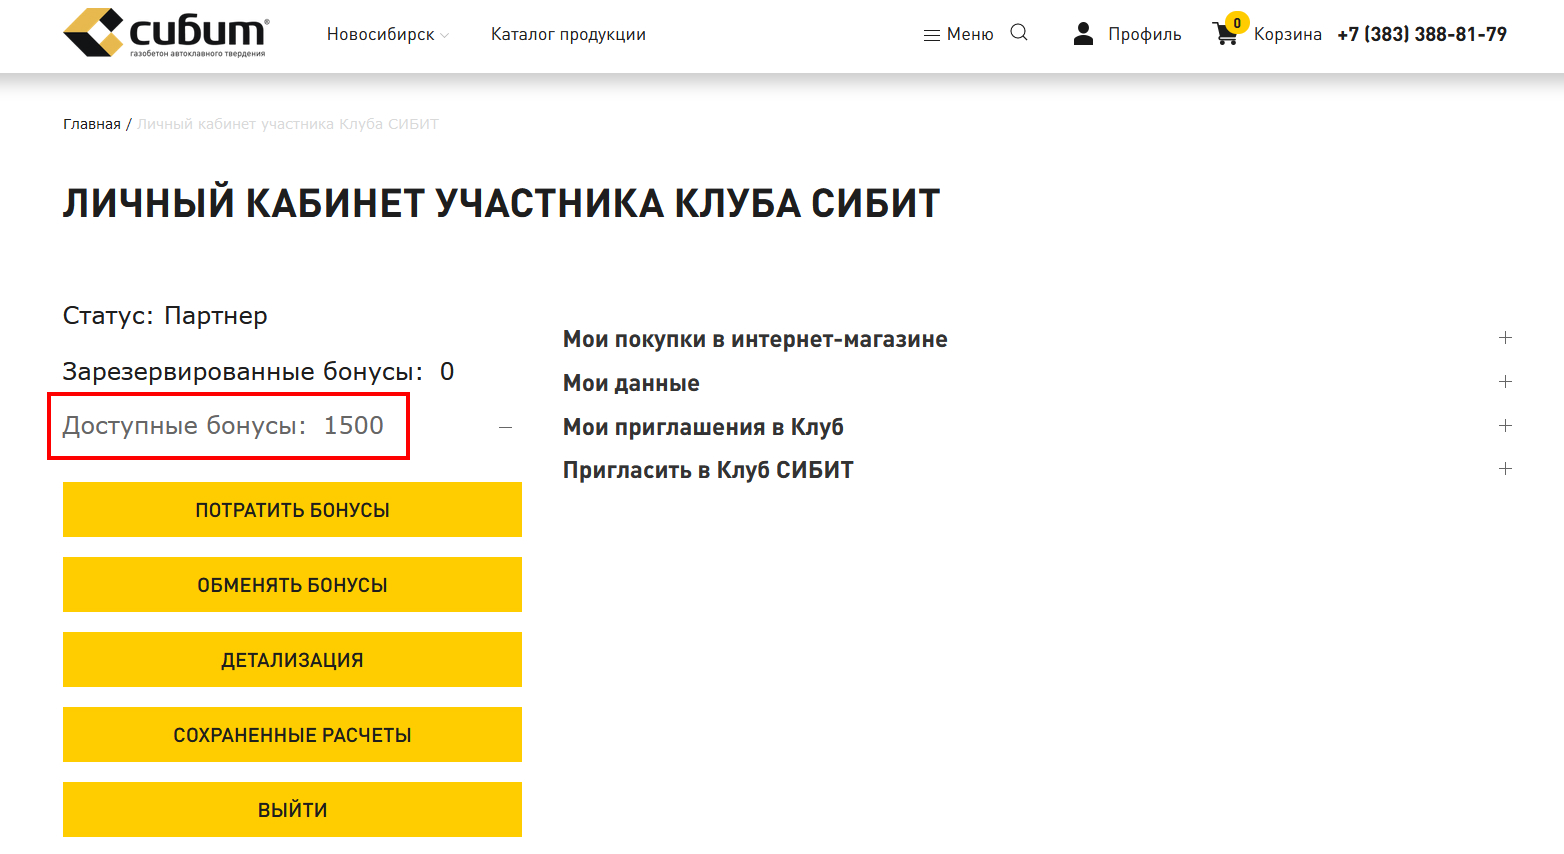Open the Меню label
Screen dimensions: 1564x854
coord(970,35)
